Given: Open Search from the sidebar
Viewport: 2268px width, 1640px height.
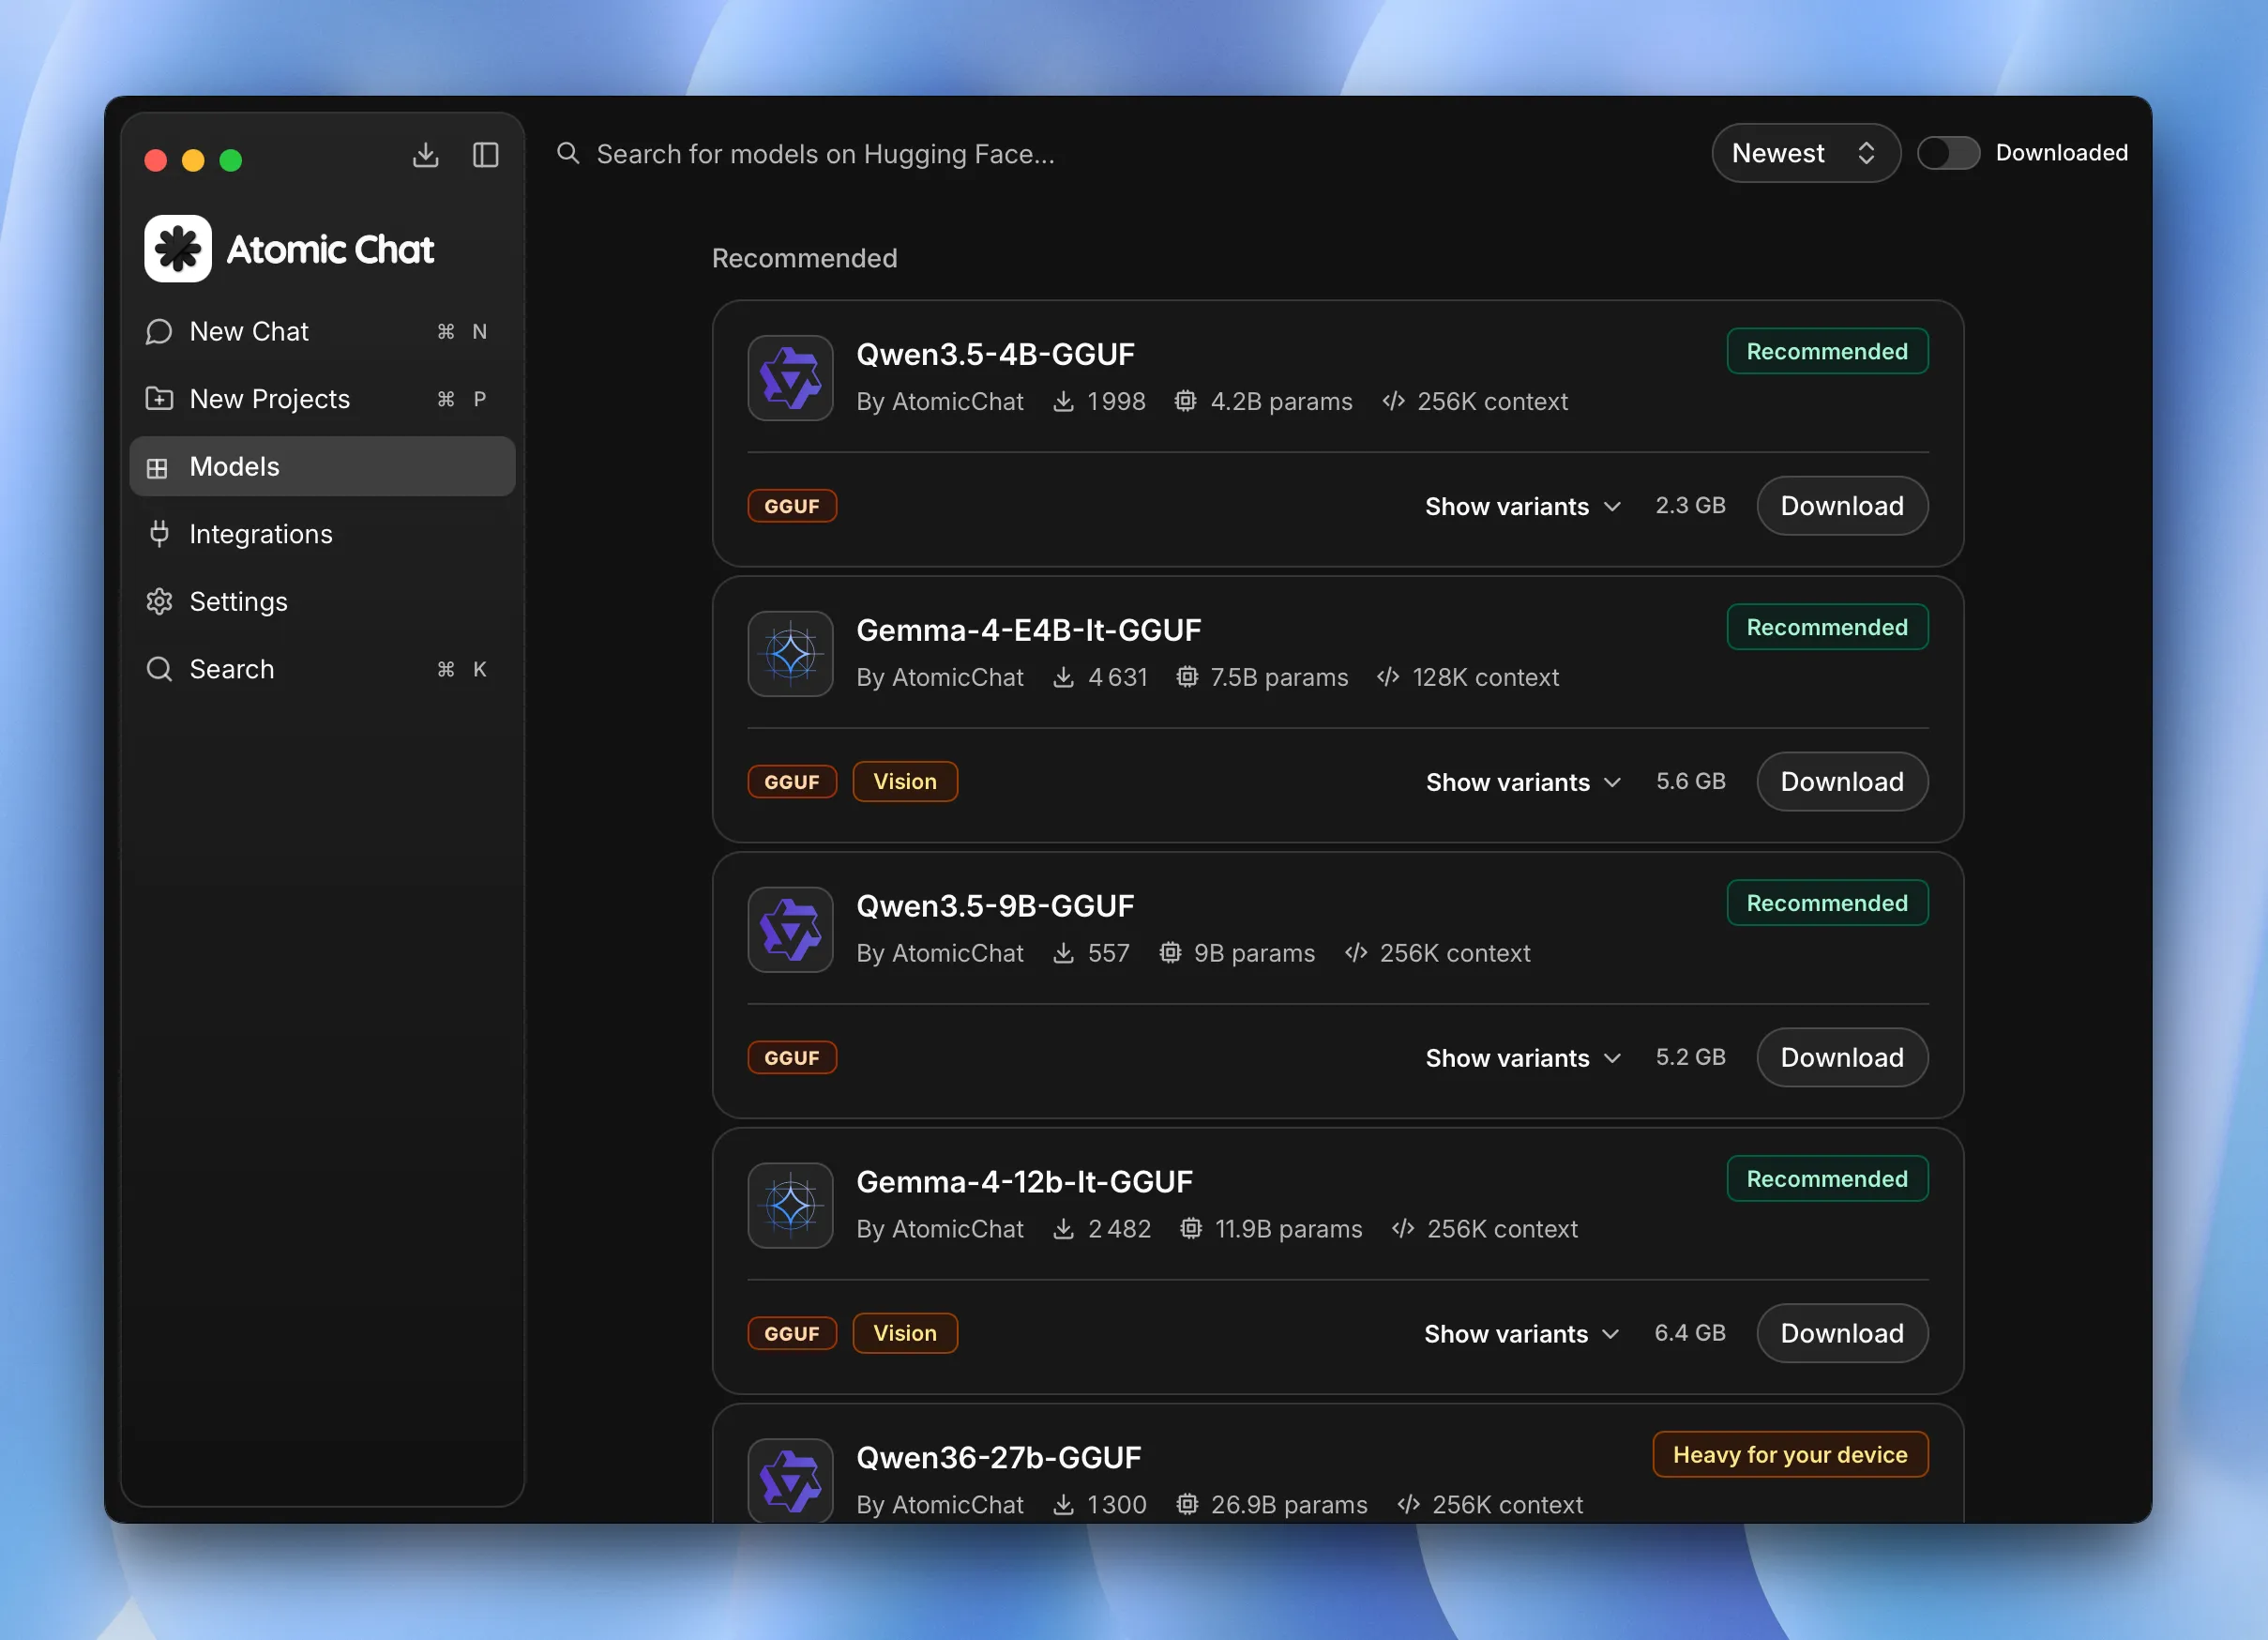Looking at the screenshot, I should coord(322,669).
